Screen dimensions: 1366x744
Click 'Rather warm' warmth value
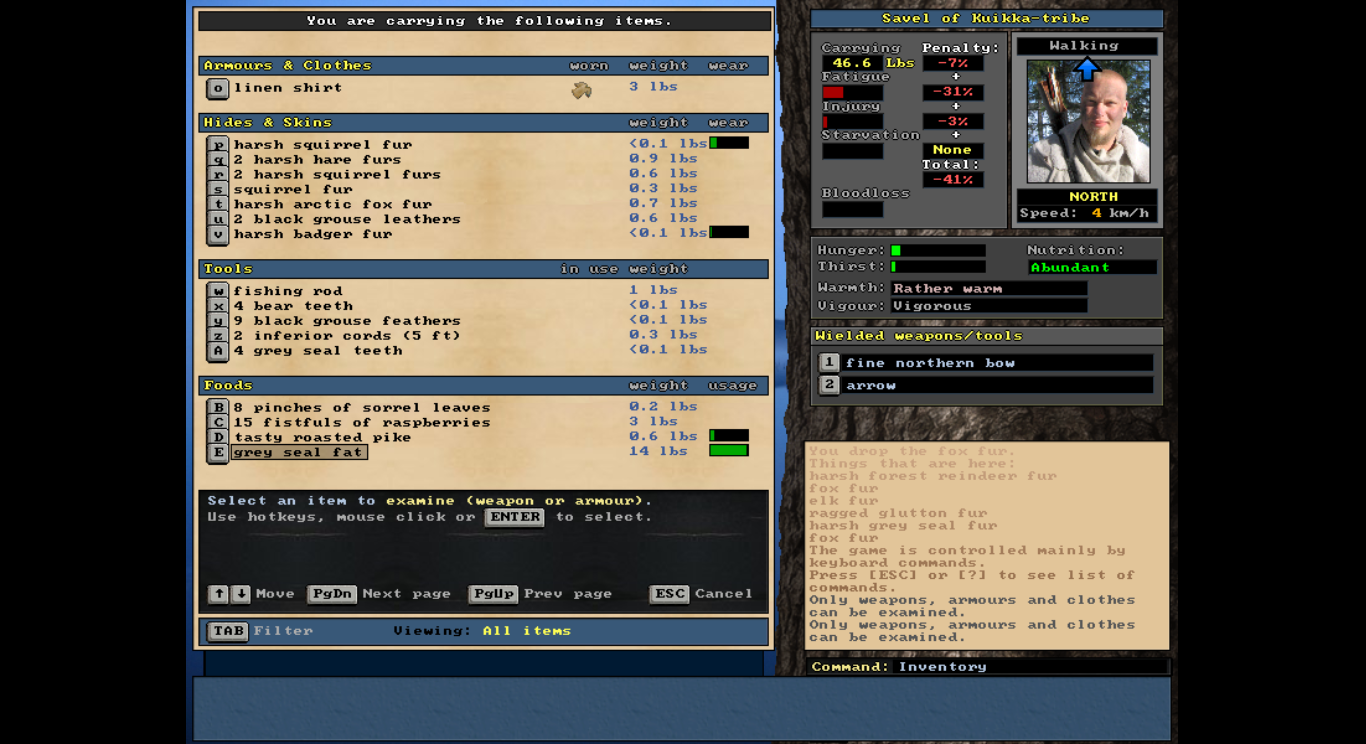(990, 288)
